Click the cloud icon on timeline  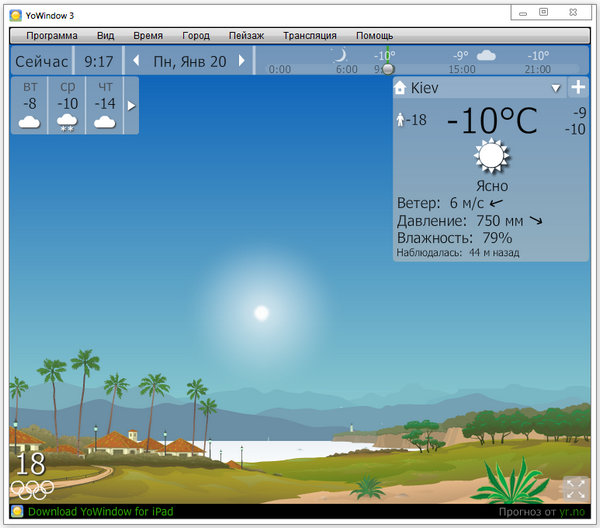click(486, 56)
